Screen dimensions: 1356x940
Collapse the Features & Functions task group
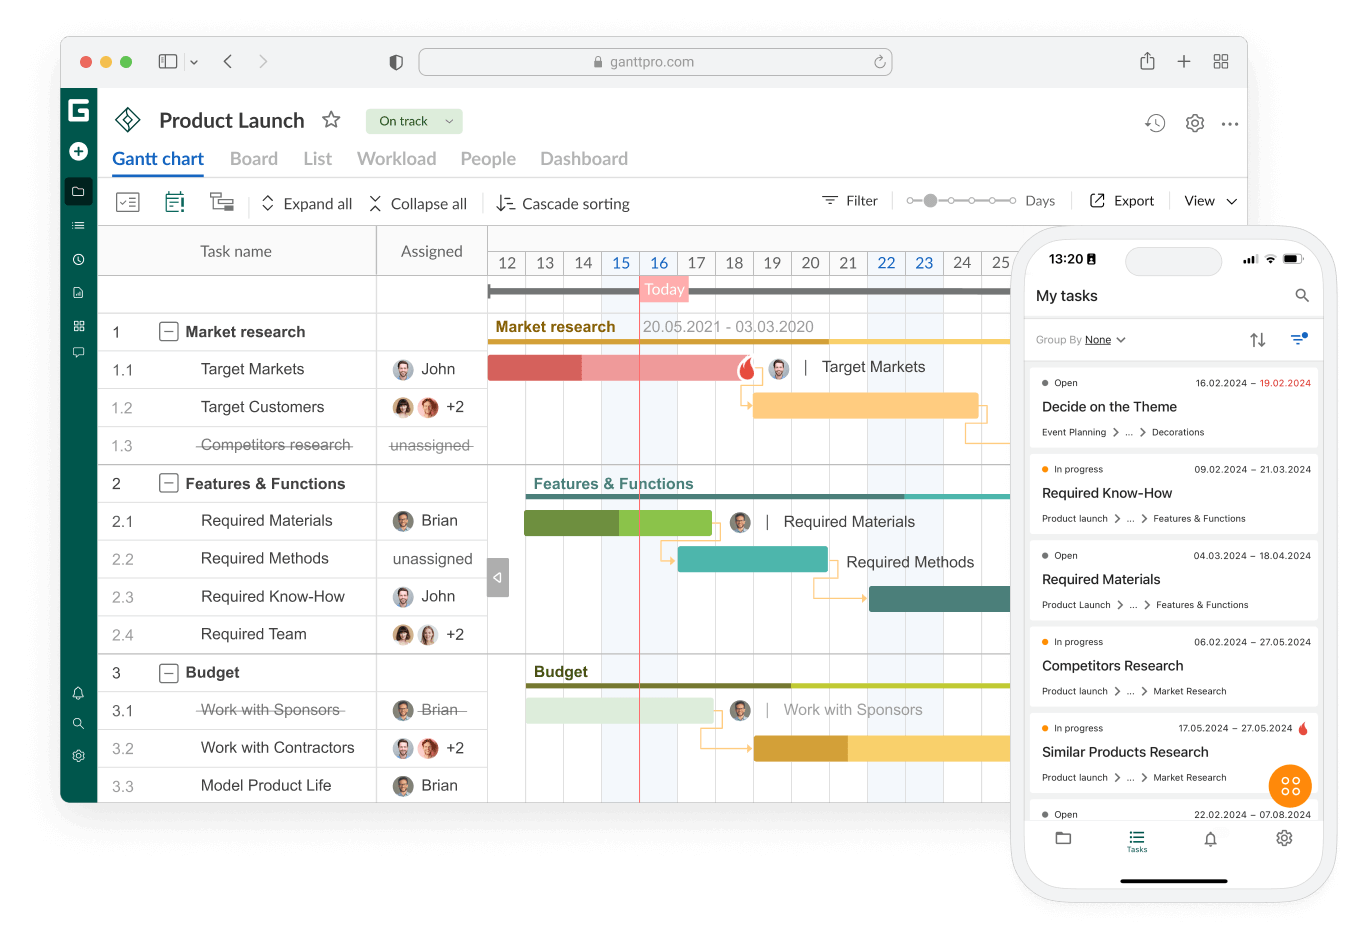click(168, 483)
